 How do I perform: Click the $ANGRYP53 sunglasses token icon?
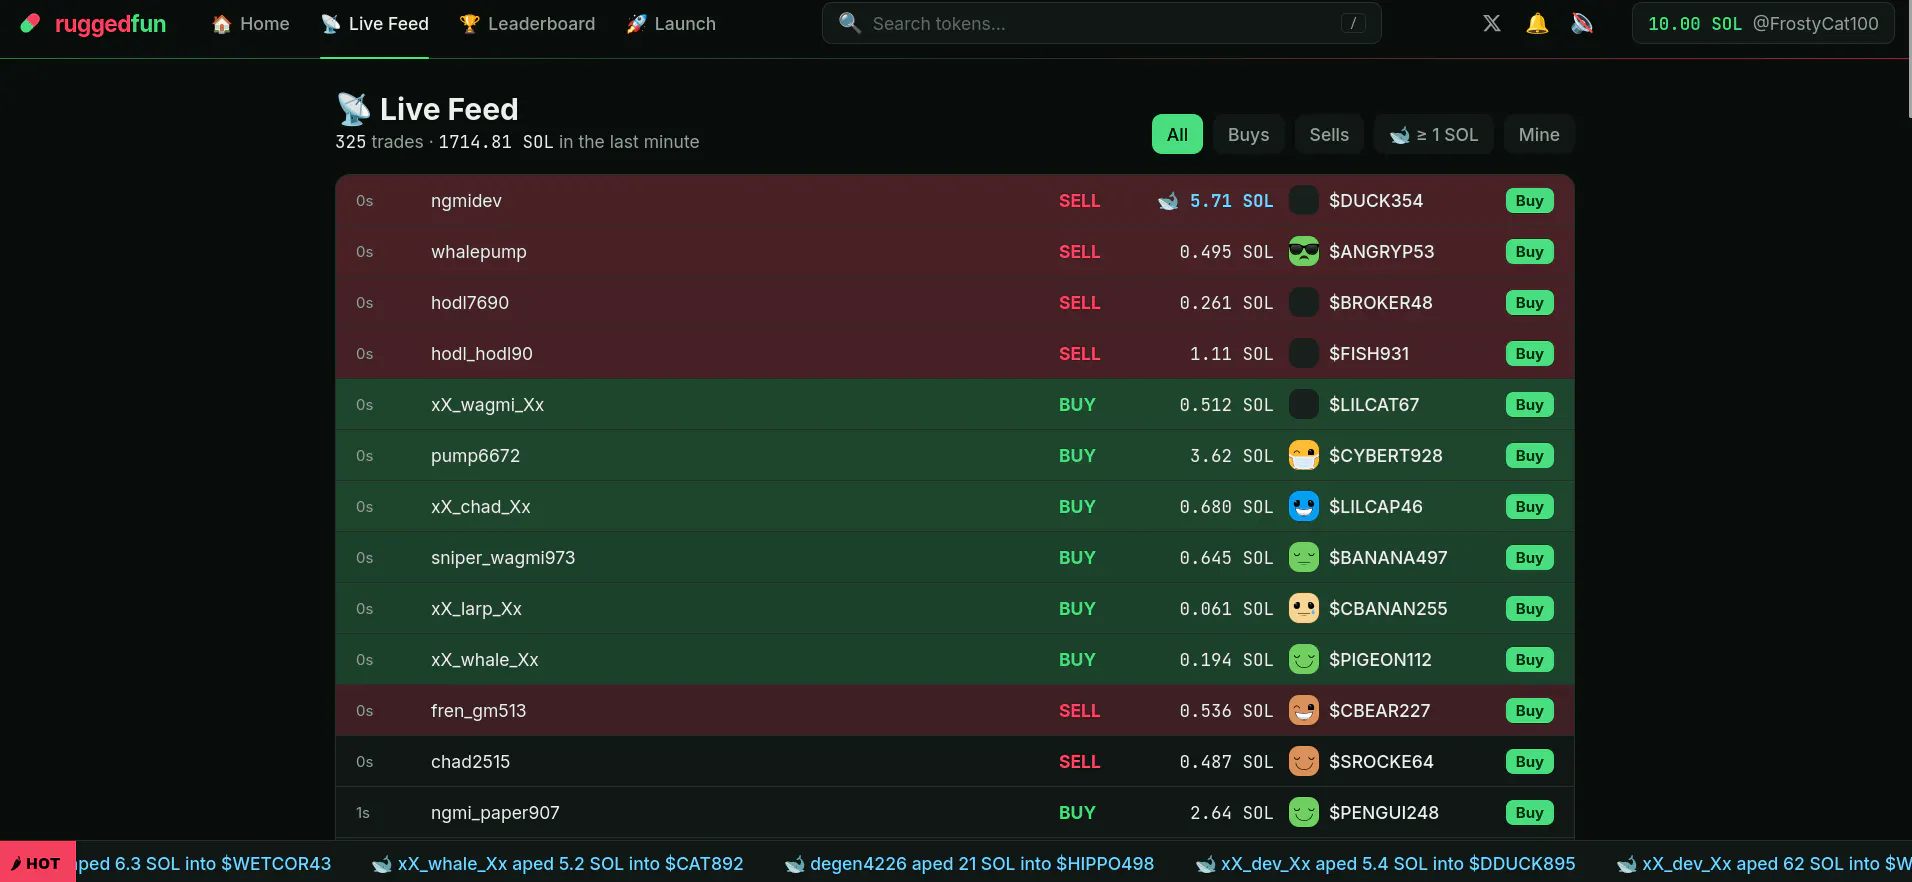[1304, 252]
